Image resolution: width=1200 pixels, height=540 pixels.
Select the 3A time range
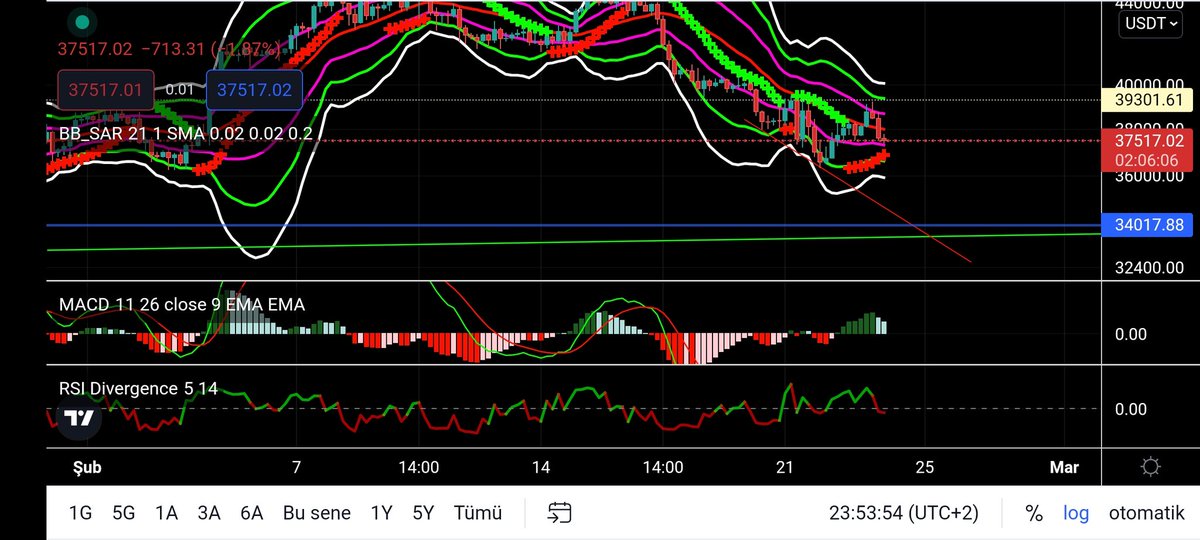coord(209,513)
